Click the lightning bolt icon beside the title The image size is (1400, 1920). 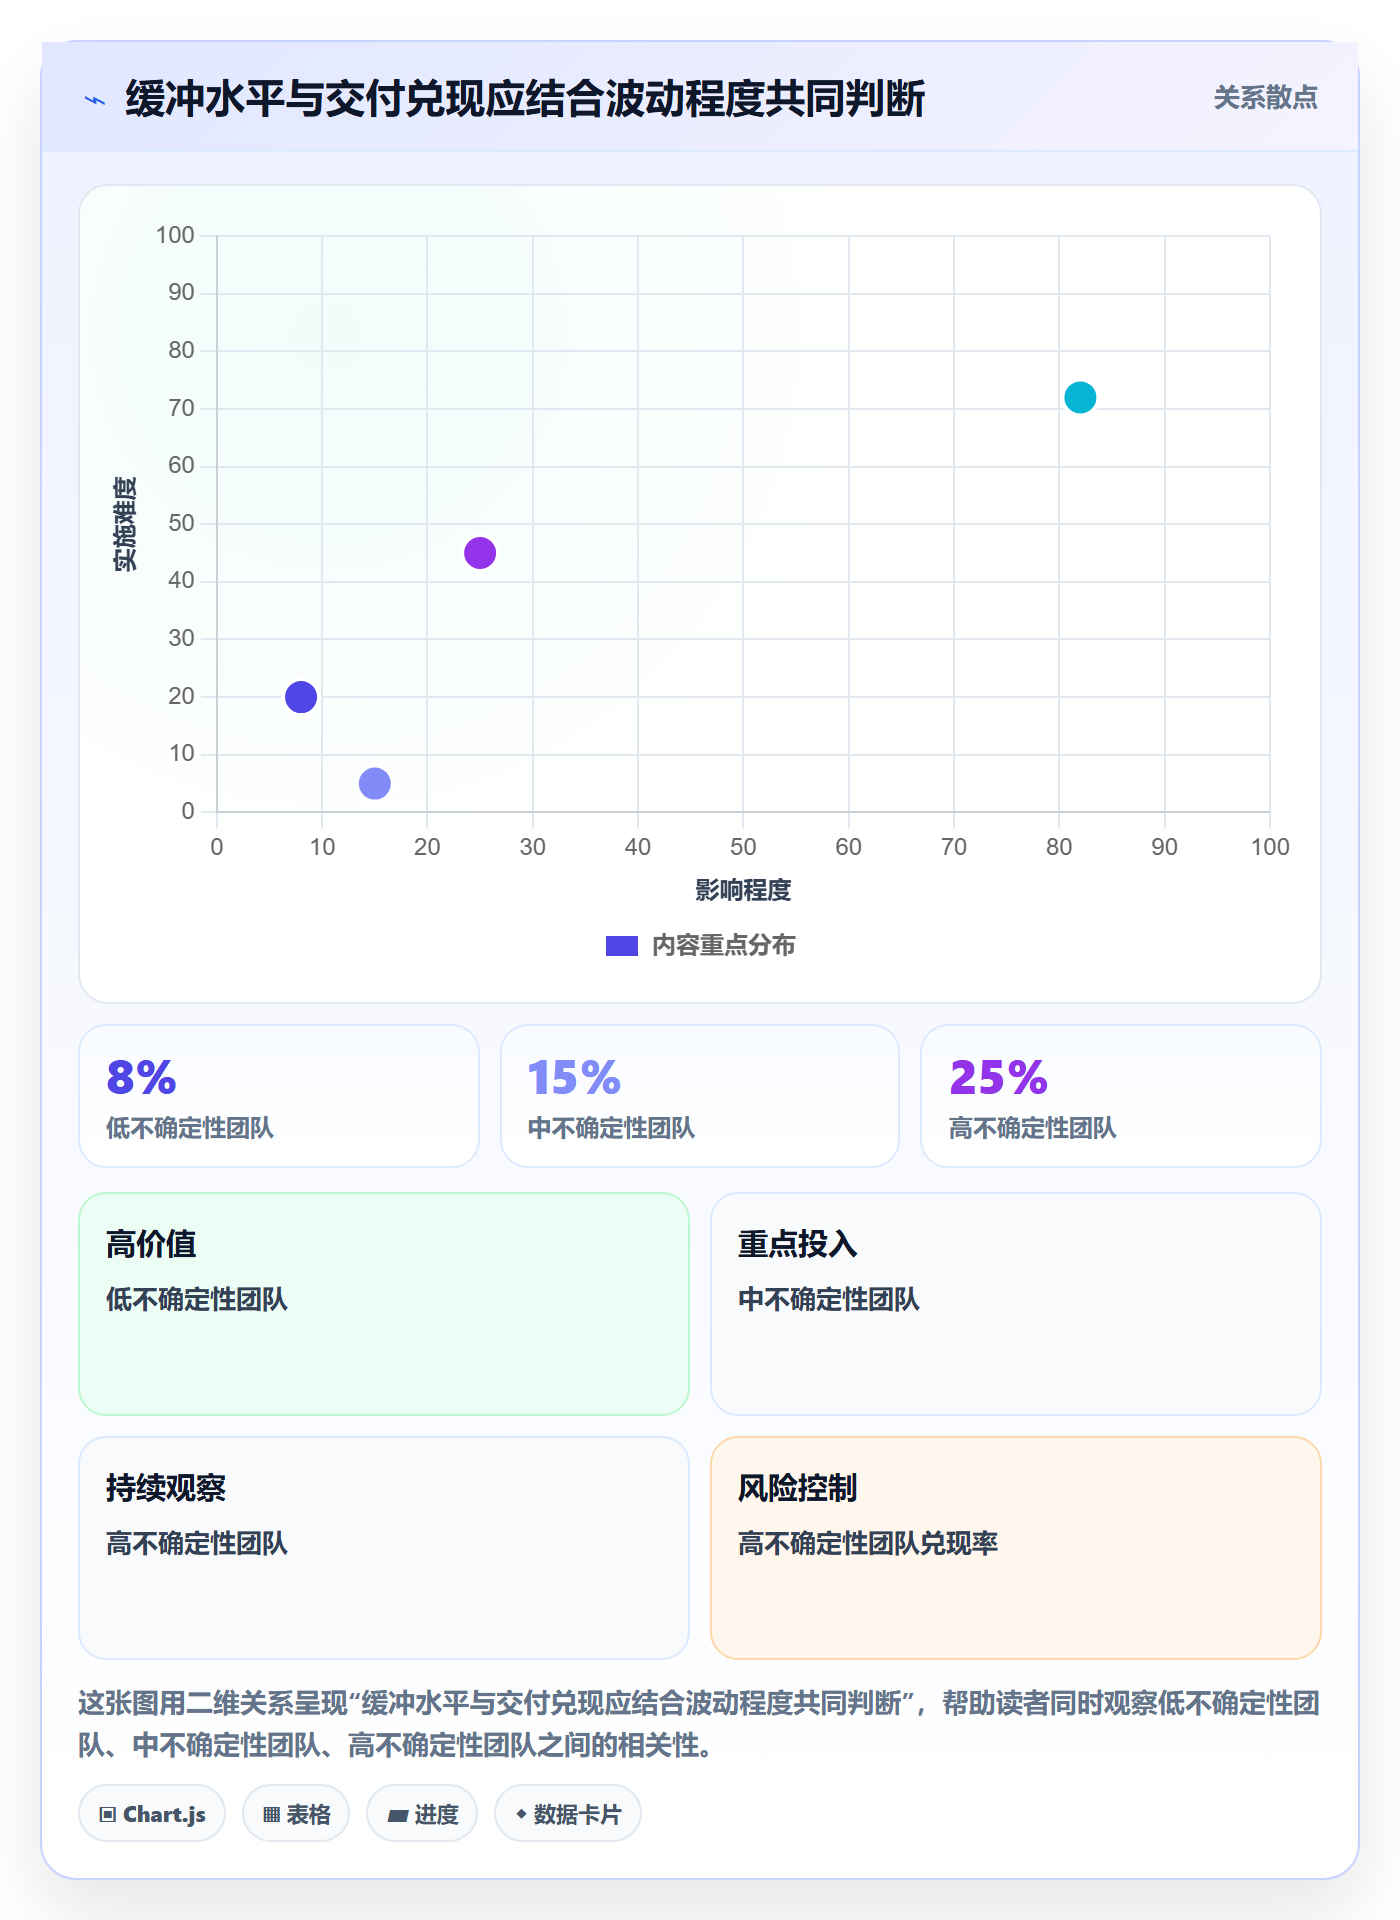[95, 100]
